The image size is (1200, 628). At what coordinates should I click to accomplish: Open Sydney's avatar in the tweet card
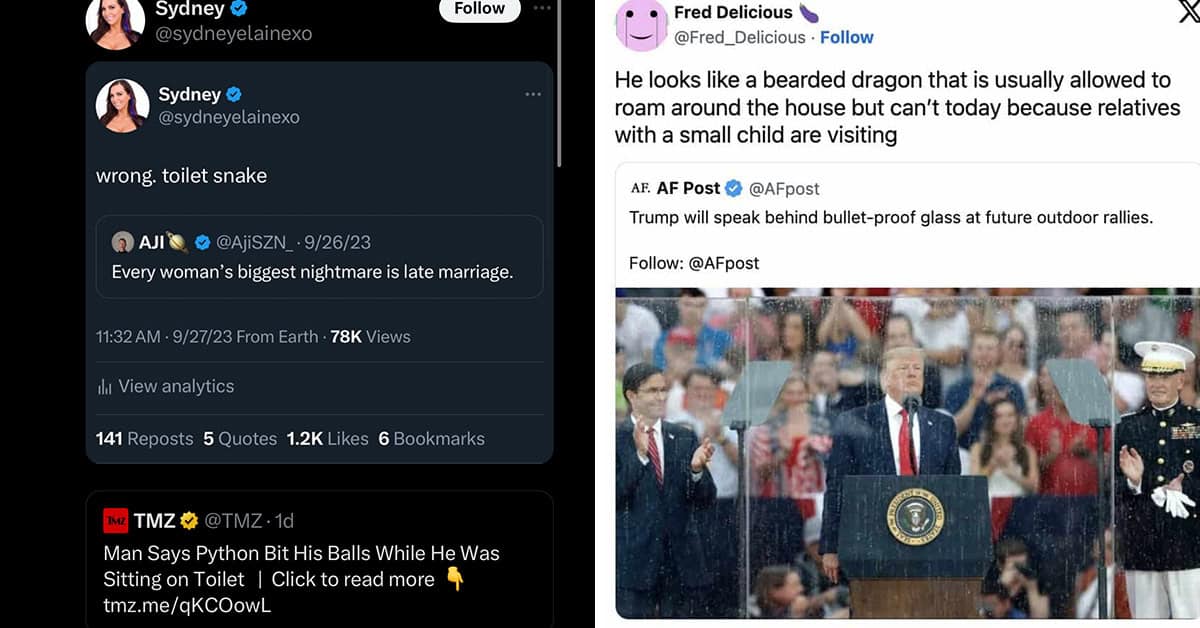click(122, 105)
